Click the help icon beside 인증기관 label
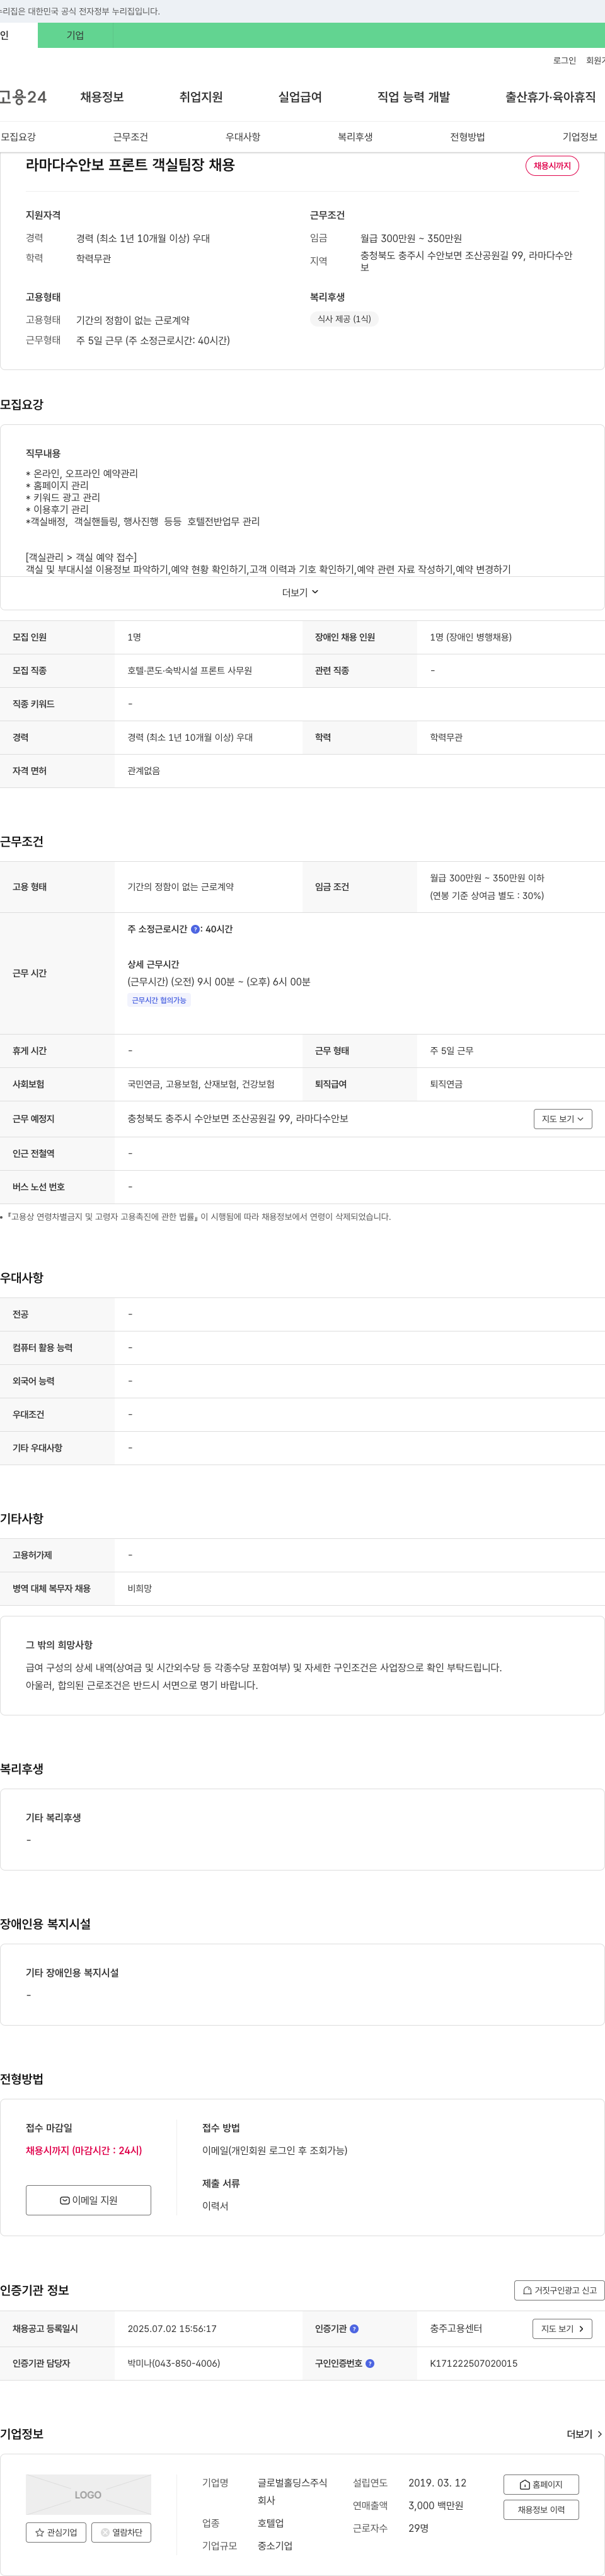This screenshot has width=605, height=2576. [354, 2329]
